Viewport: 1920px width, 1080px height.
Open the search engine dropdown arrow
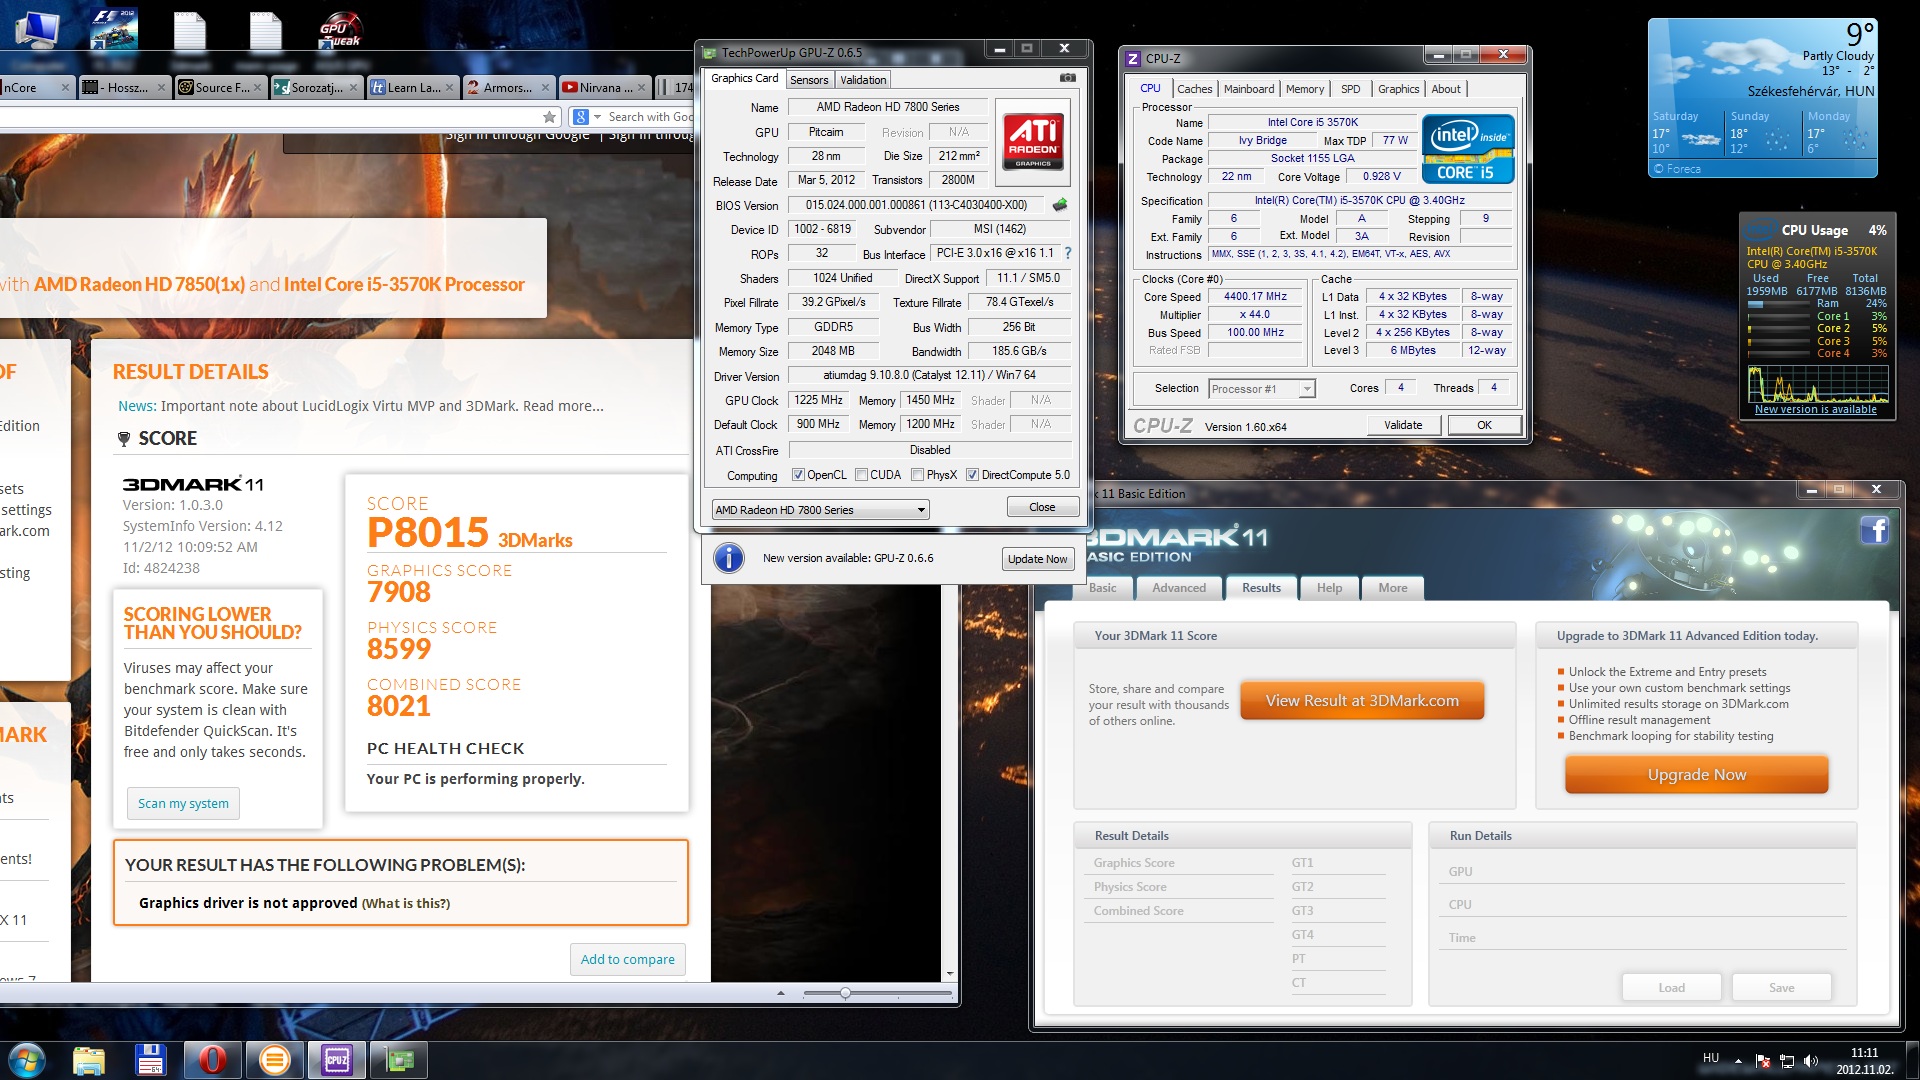tap(598, 117)
